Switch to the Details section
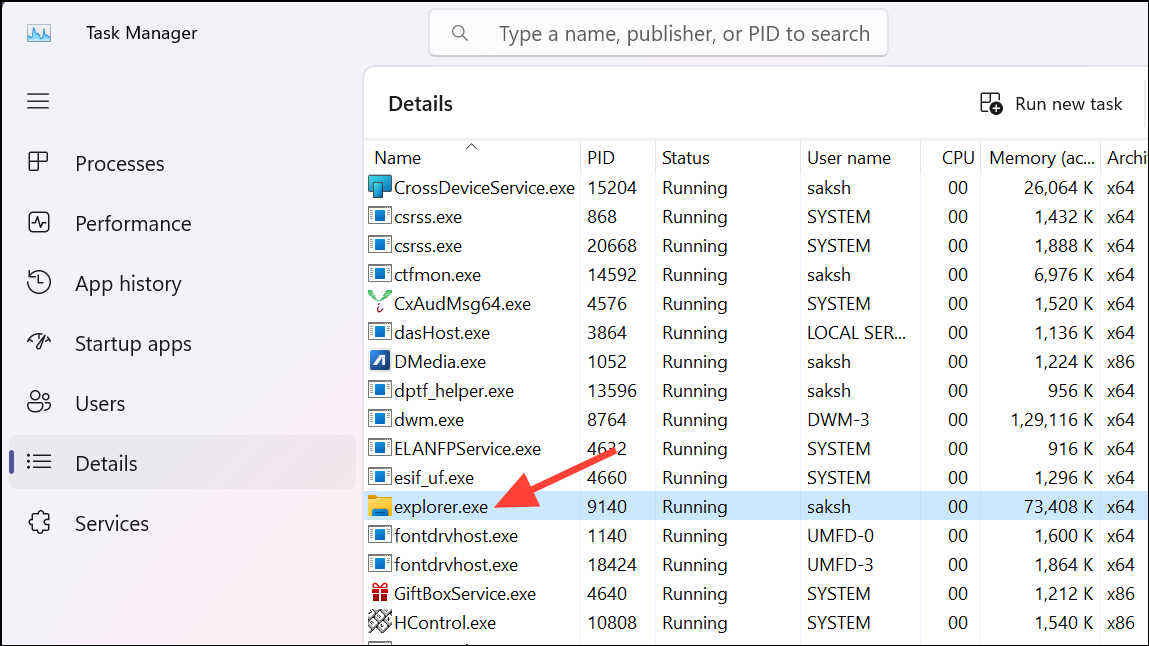 point(106,463)
